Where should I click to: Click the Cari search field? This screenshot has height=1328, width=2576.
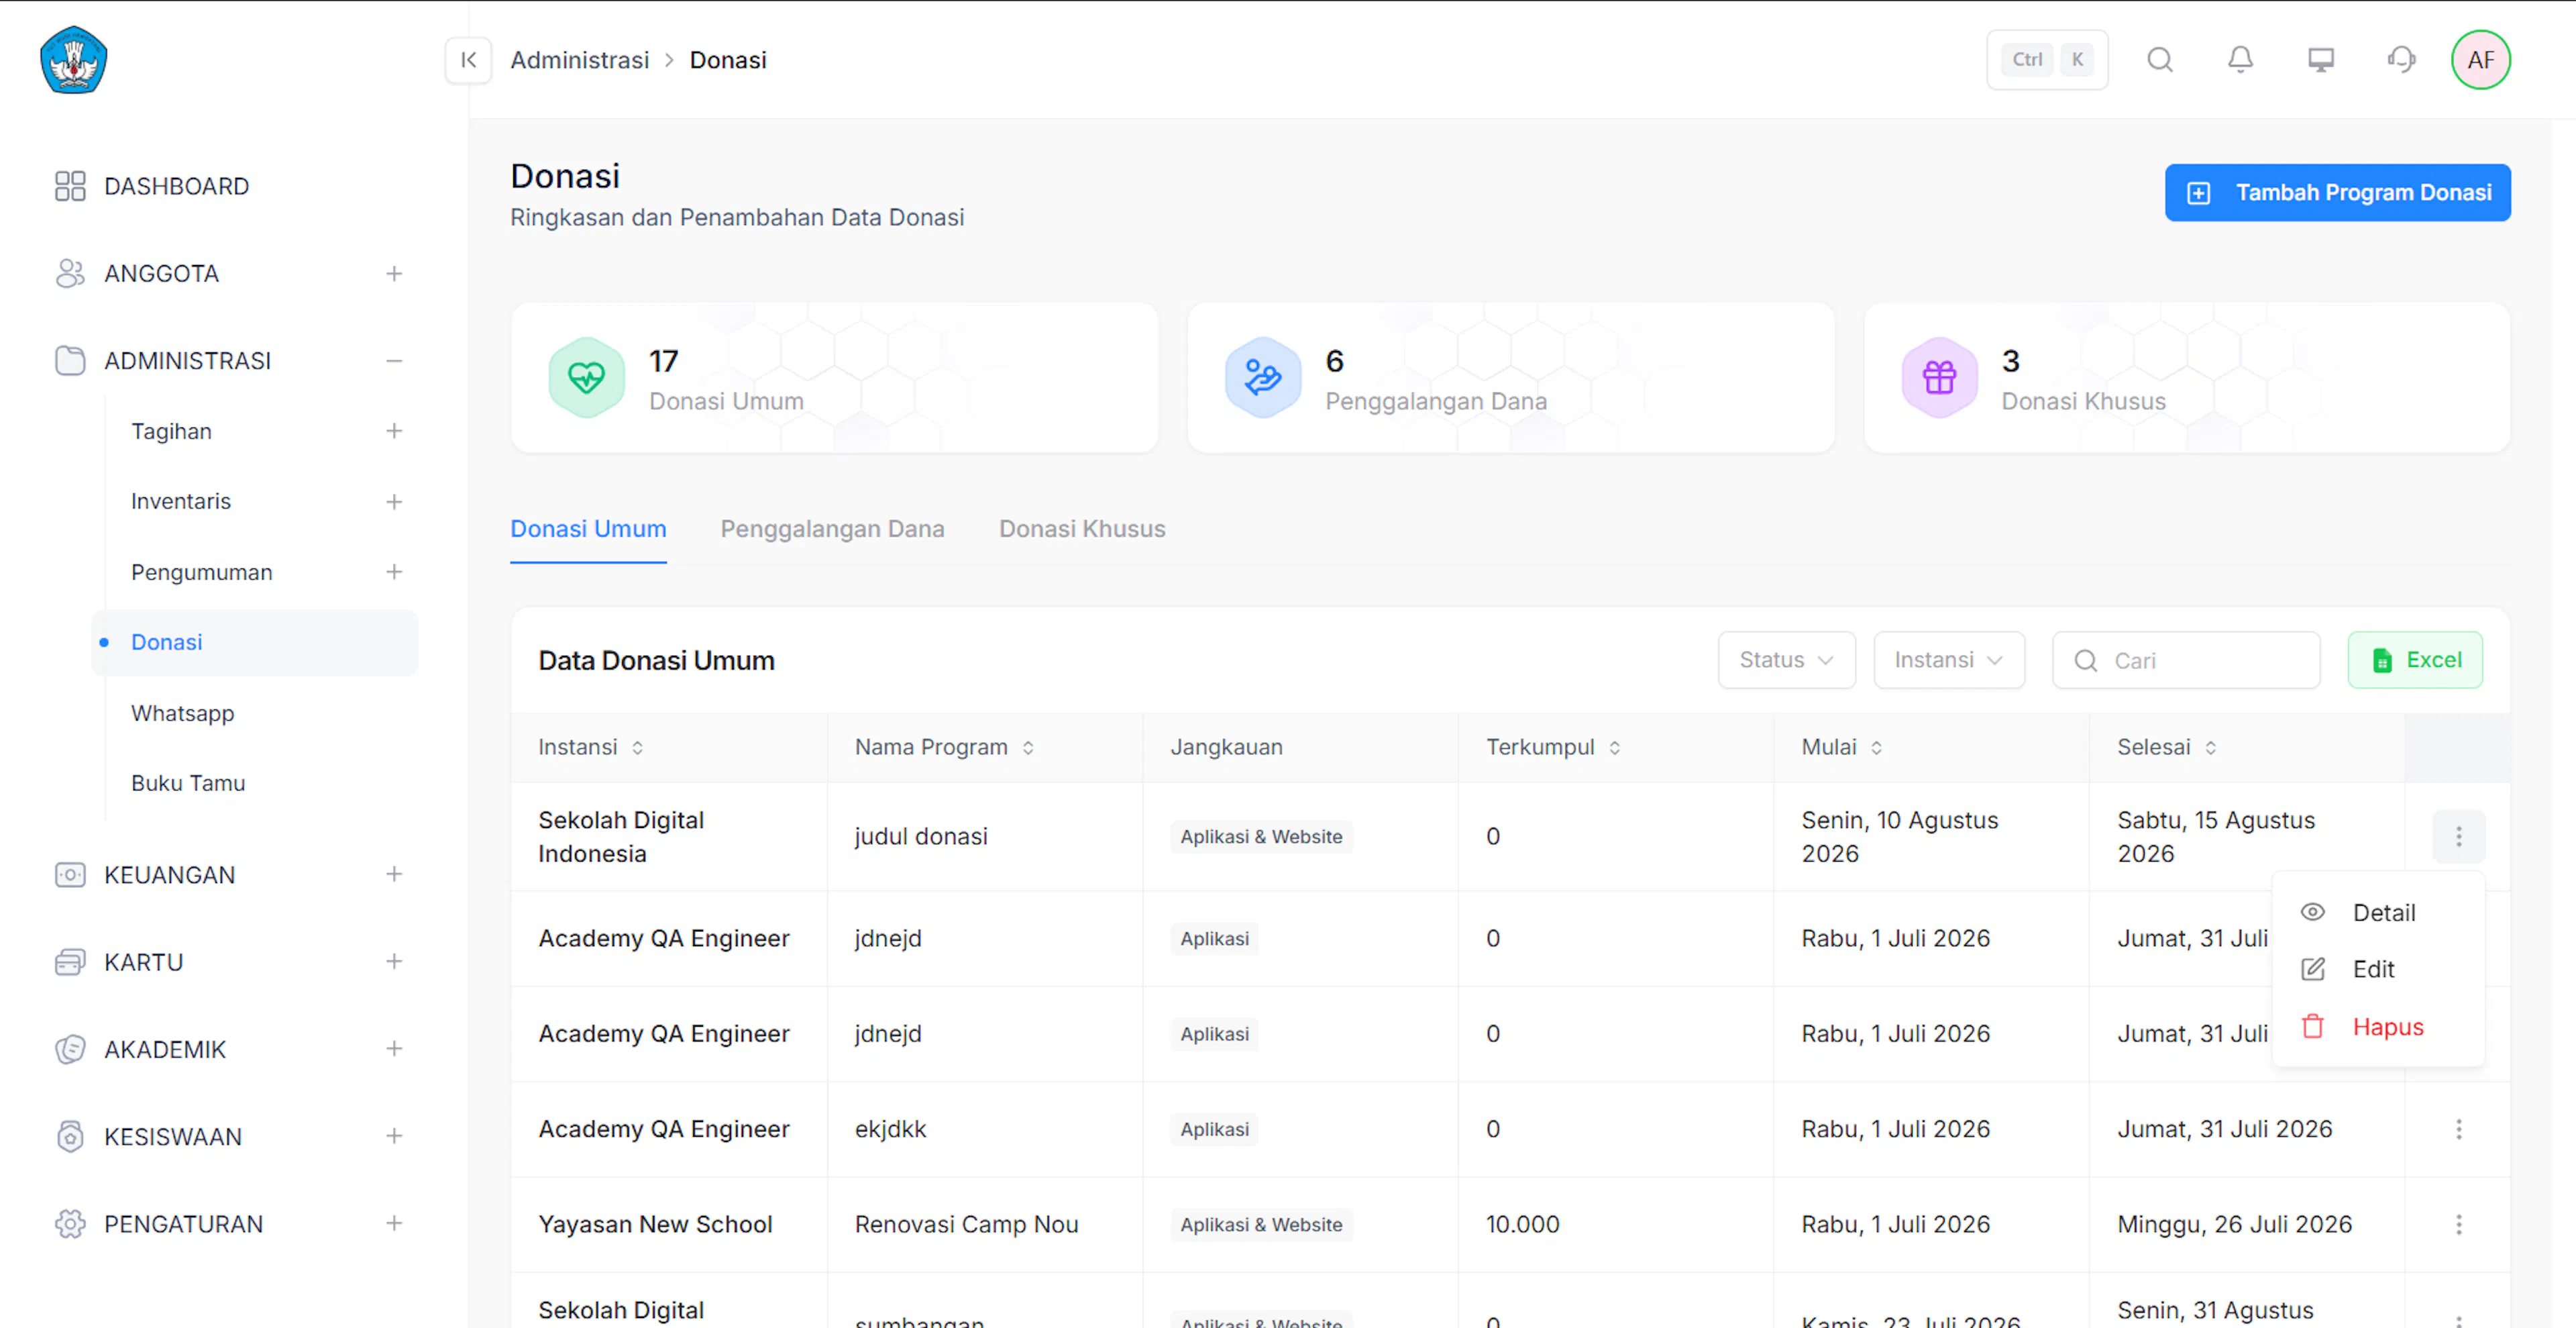pos(2186,660)
